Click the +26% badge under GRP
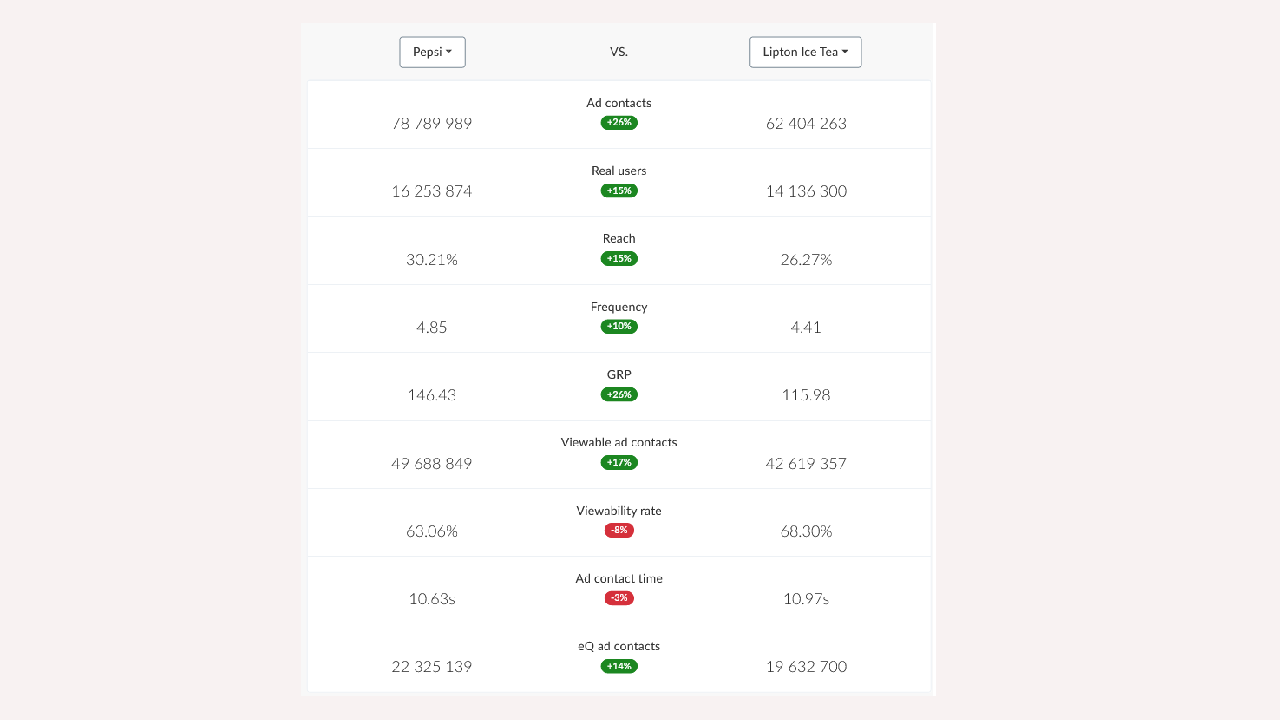1280x720 pixels. [x=619, y=395]
